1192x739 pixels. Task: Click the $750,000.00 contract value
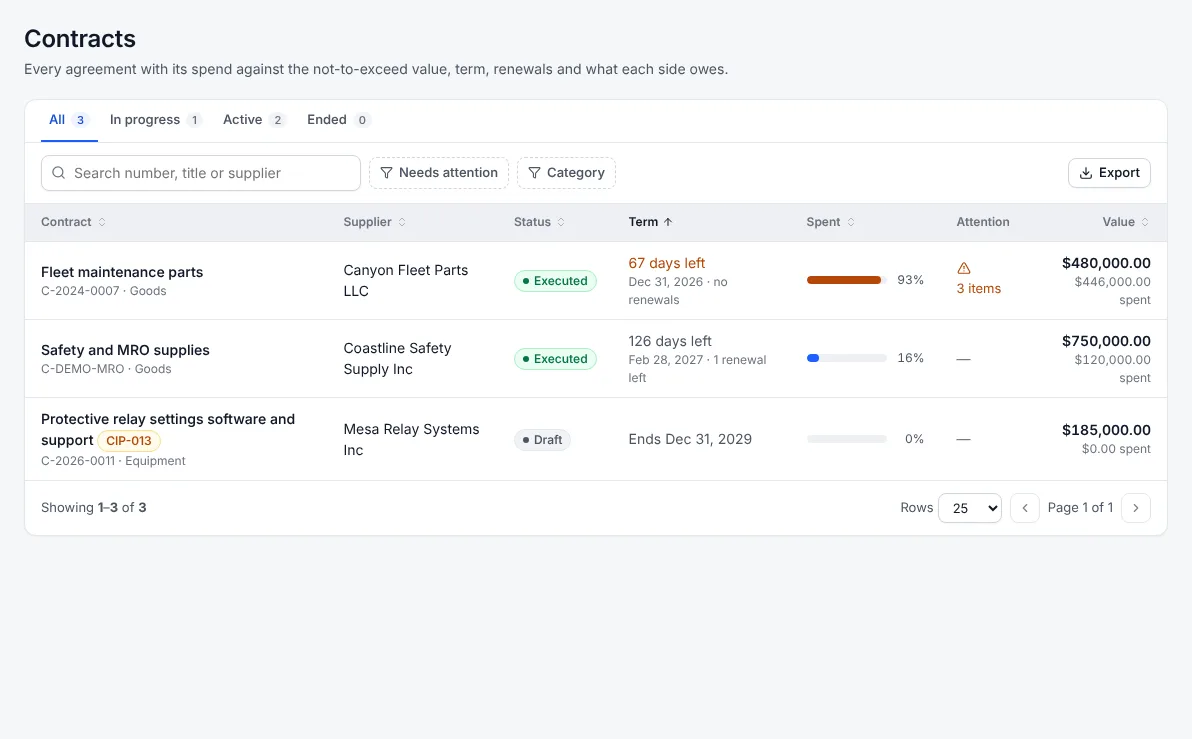coord(1106,341)
